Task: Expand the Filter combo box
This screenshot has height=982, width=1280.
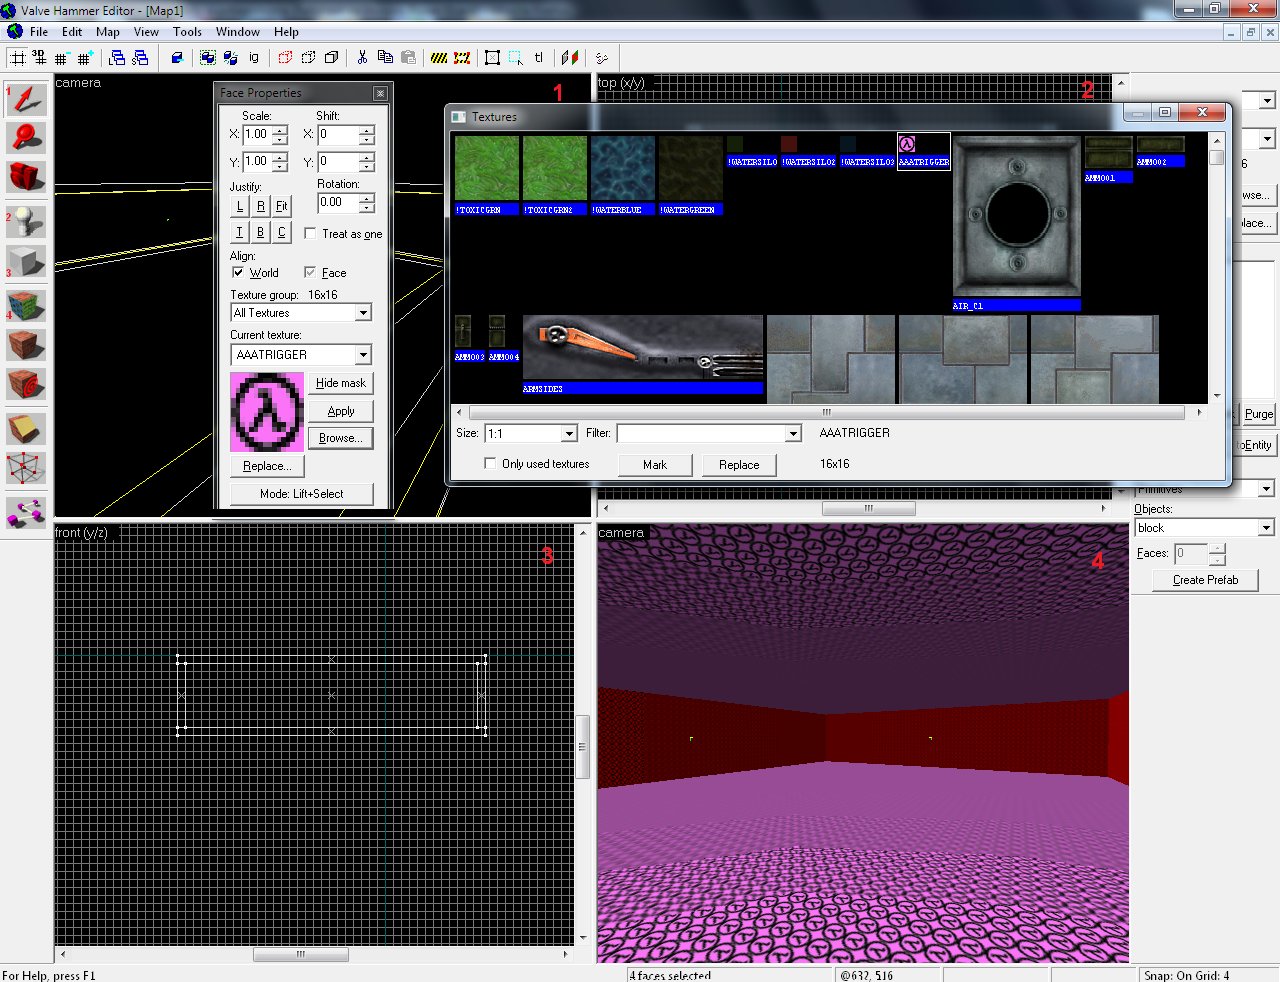Action: point(793,434)
